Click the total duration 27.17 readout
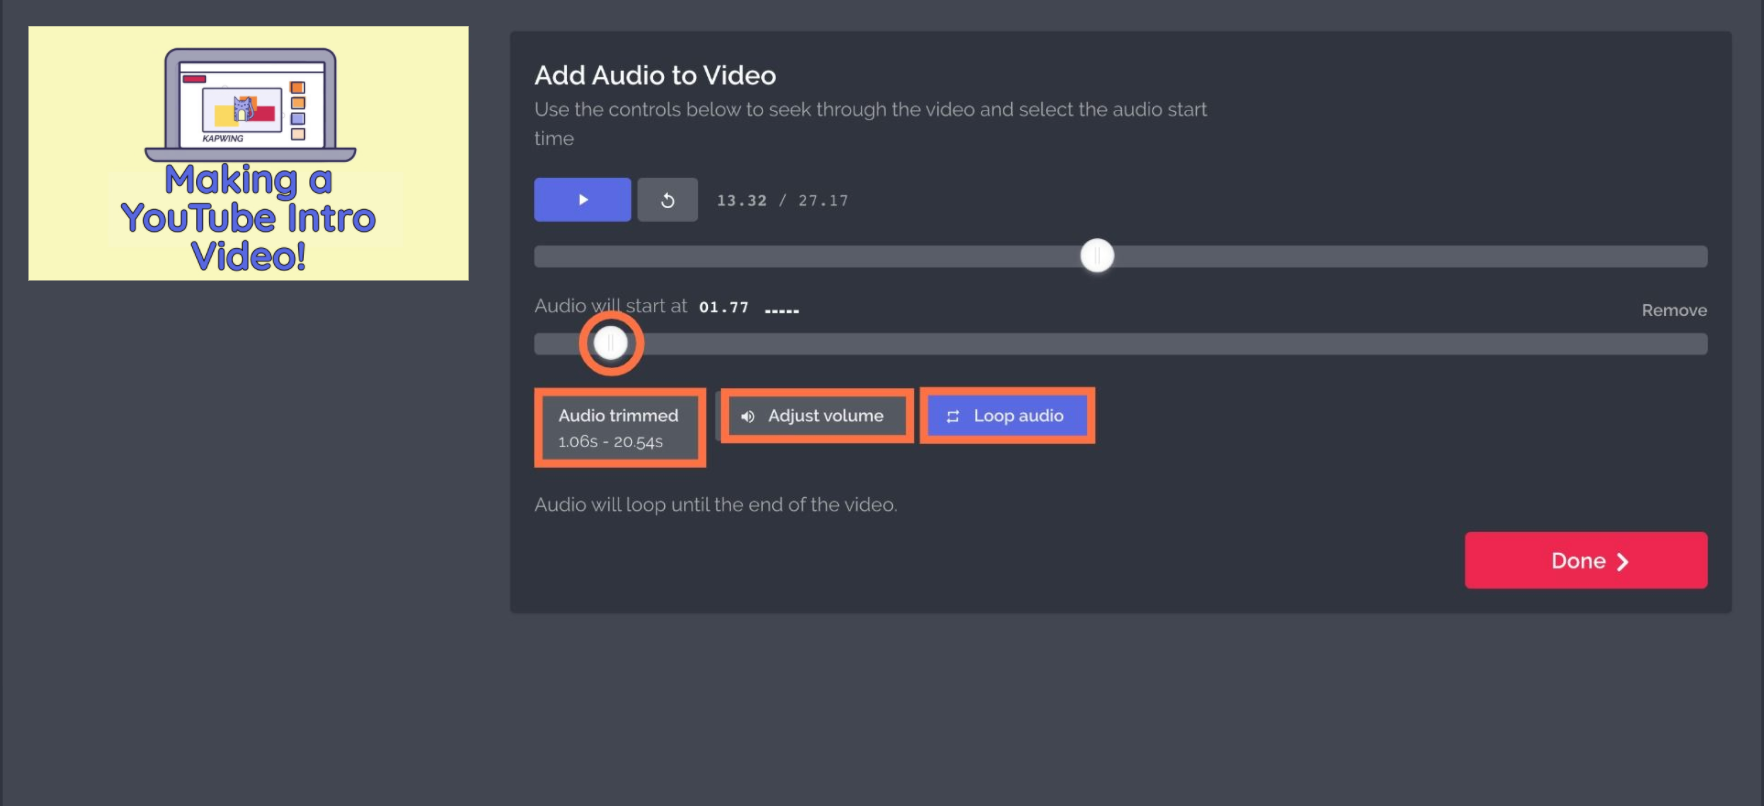The width and height of the screenshot is (1764, 806). 823,201
